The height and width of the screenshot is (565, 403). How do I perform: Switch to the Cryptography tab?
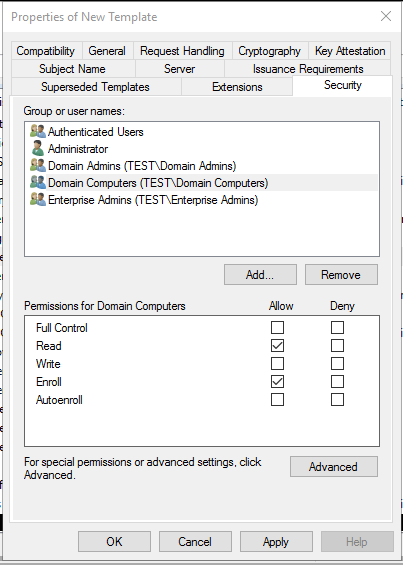(270, 51)
